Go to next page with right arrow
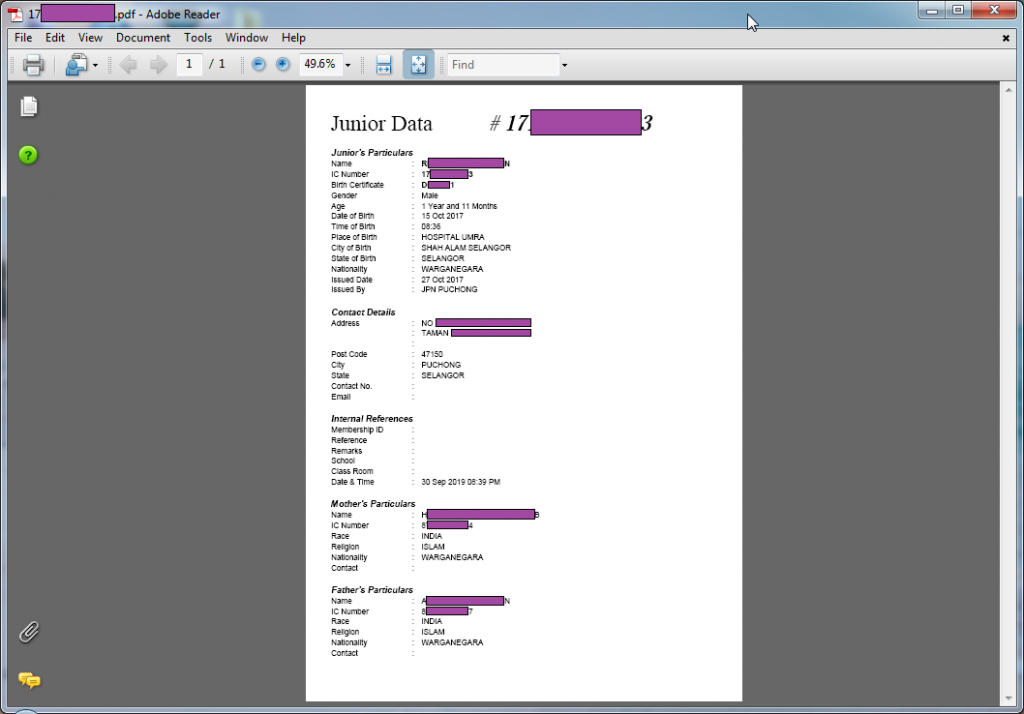The width and height of the screenshot is (1024, 714). [x=158, y=65]
